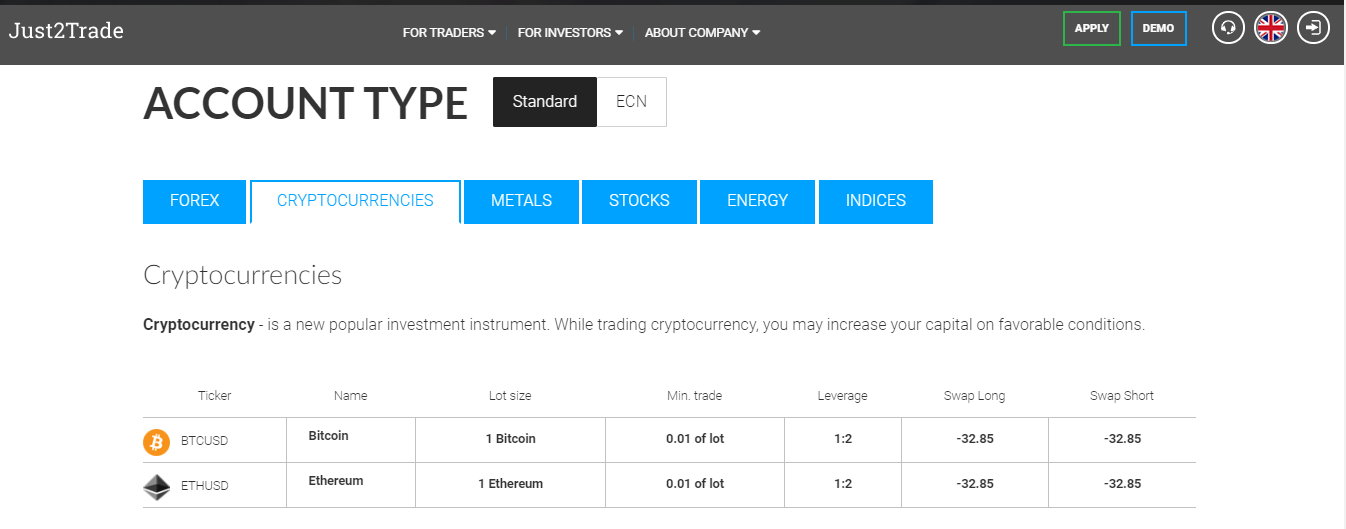Click the Account Type page heading
The image size is (1346, 529).
pos(305,103)
